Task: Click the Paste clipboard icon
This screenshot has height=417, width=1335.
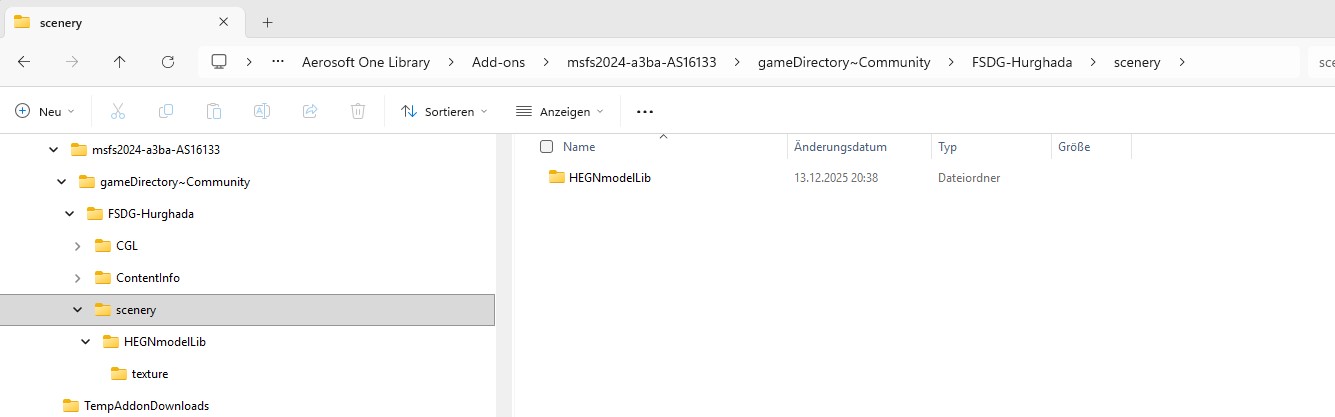Action: (x=214, y=112)
